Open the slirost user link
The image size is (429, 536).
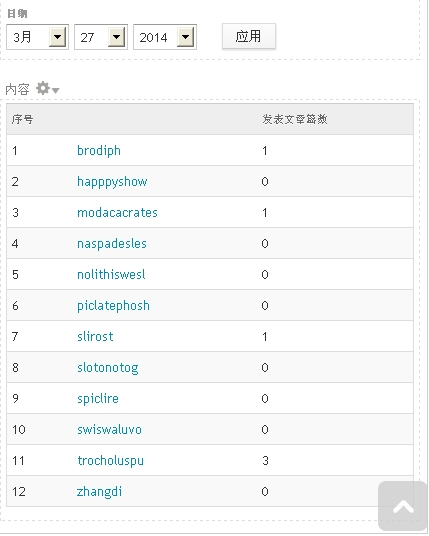[95, 337]
